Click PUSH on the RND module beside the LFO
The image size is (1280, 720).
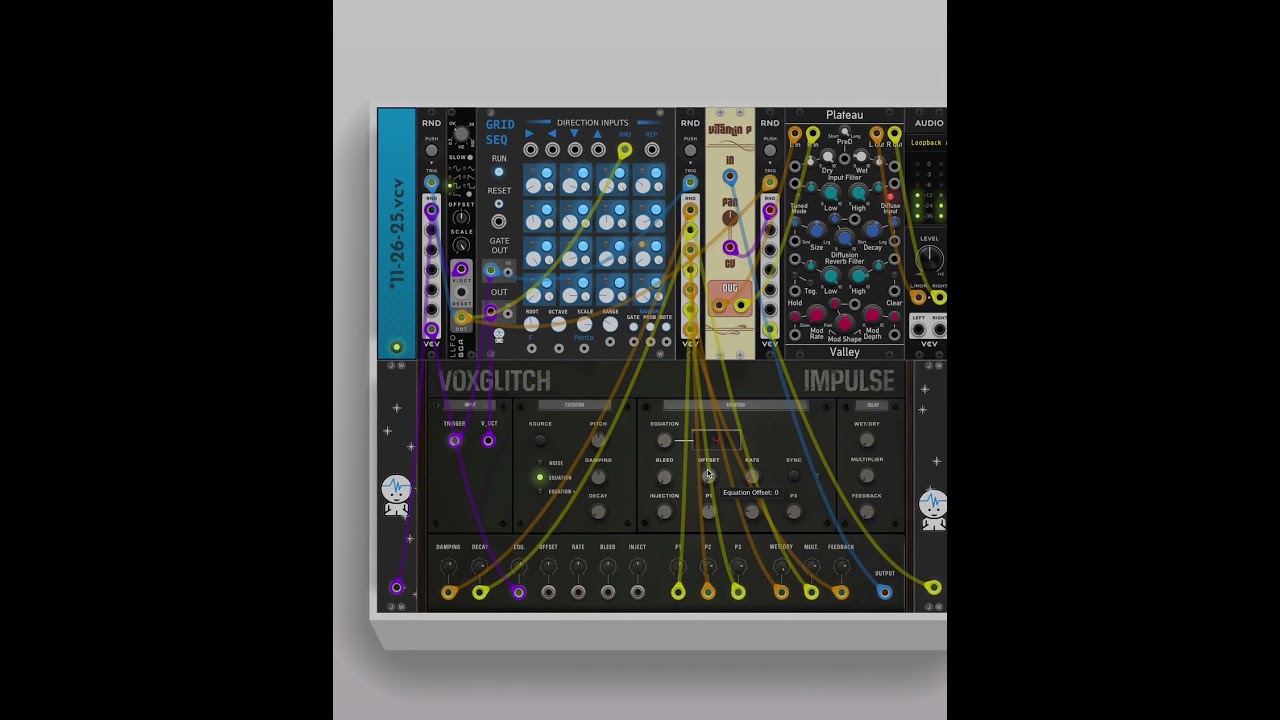pyautogui.click(x=431, y=151)
